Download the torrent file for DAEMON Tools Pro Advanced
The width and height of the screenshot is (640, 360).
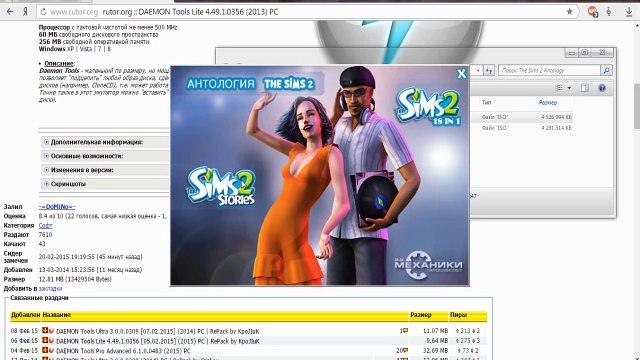tap(45, 350)
